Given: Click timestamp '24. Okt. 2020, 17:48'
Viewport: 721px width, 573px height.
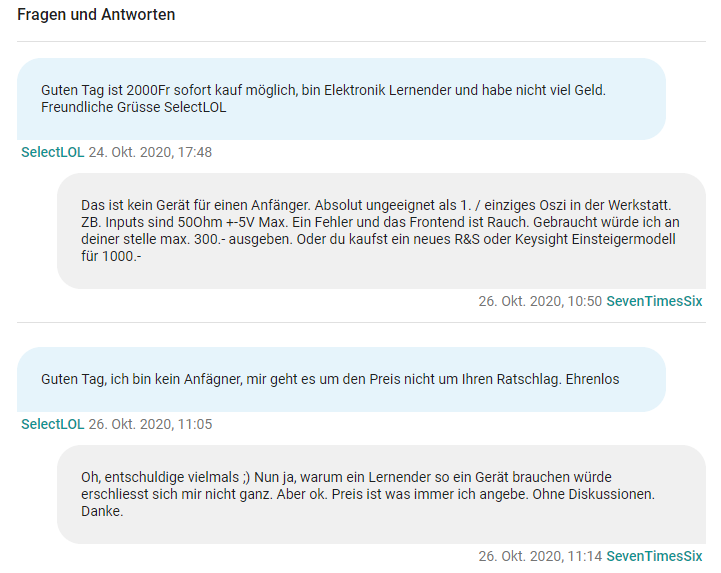Looking at the screenshot, I should click(x=150, y=152).
